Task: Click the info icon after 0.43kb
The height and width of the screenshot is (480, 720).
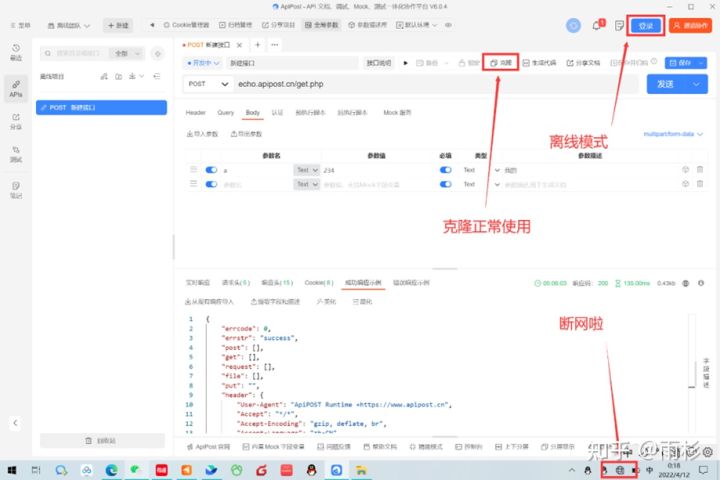Action: pyautogui.click(x=701, y=283)
